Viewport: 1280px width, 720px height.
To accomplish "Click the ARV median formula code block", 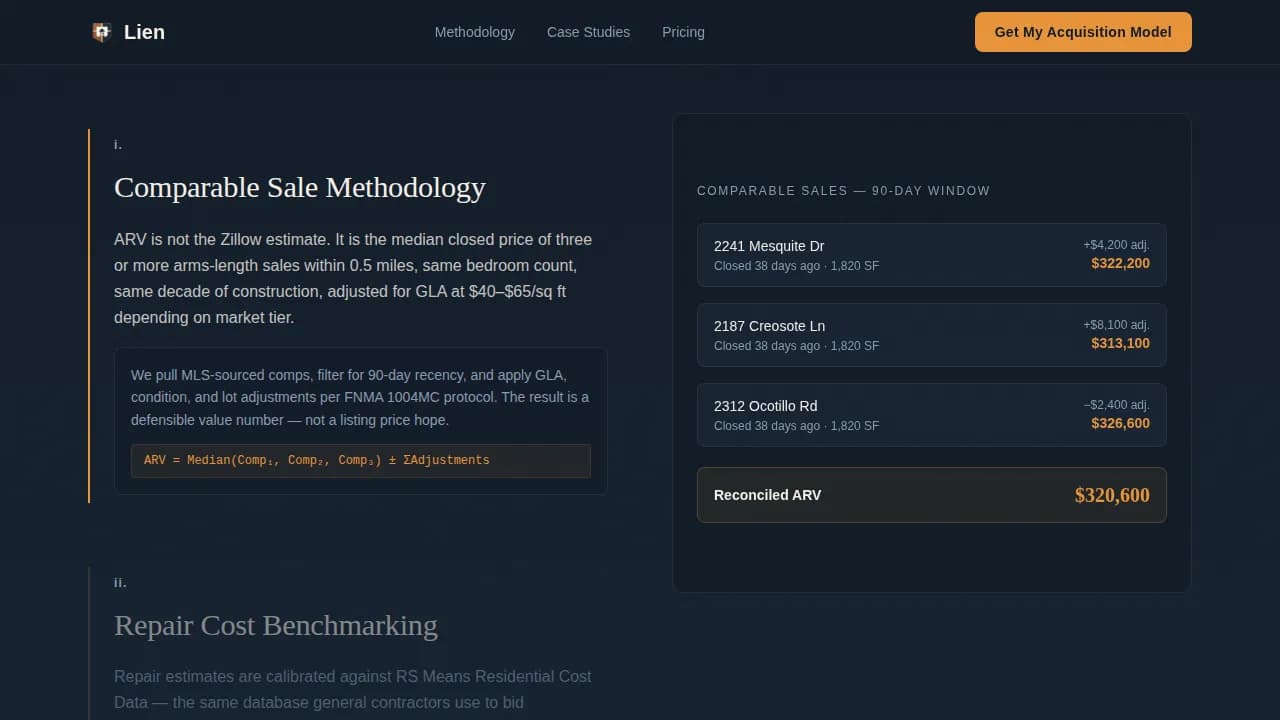I will (x=361, y=461).
